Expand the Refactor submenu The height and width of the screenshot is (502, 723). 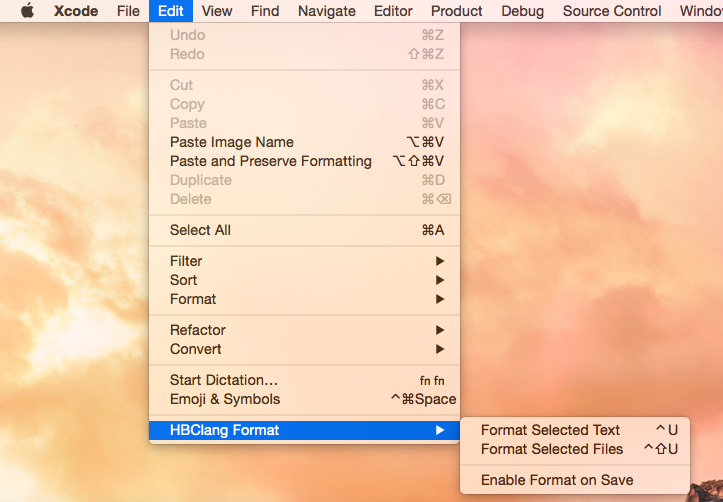point(304,330)
